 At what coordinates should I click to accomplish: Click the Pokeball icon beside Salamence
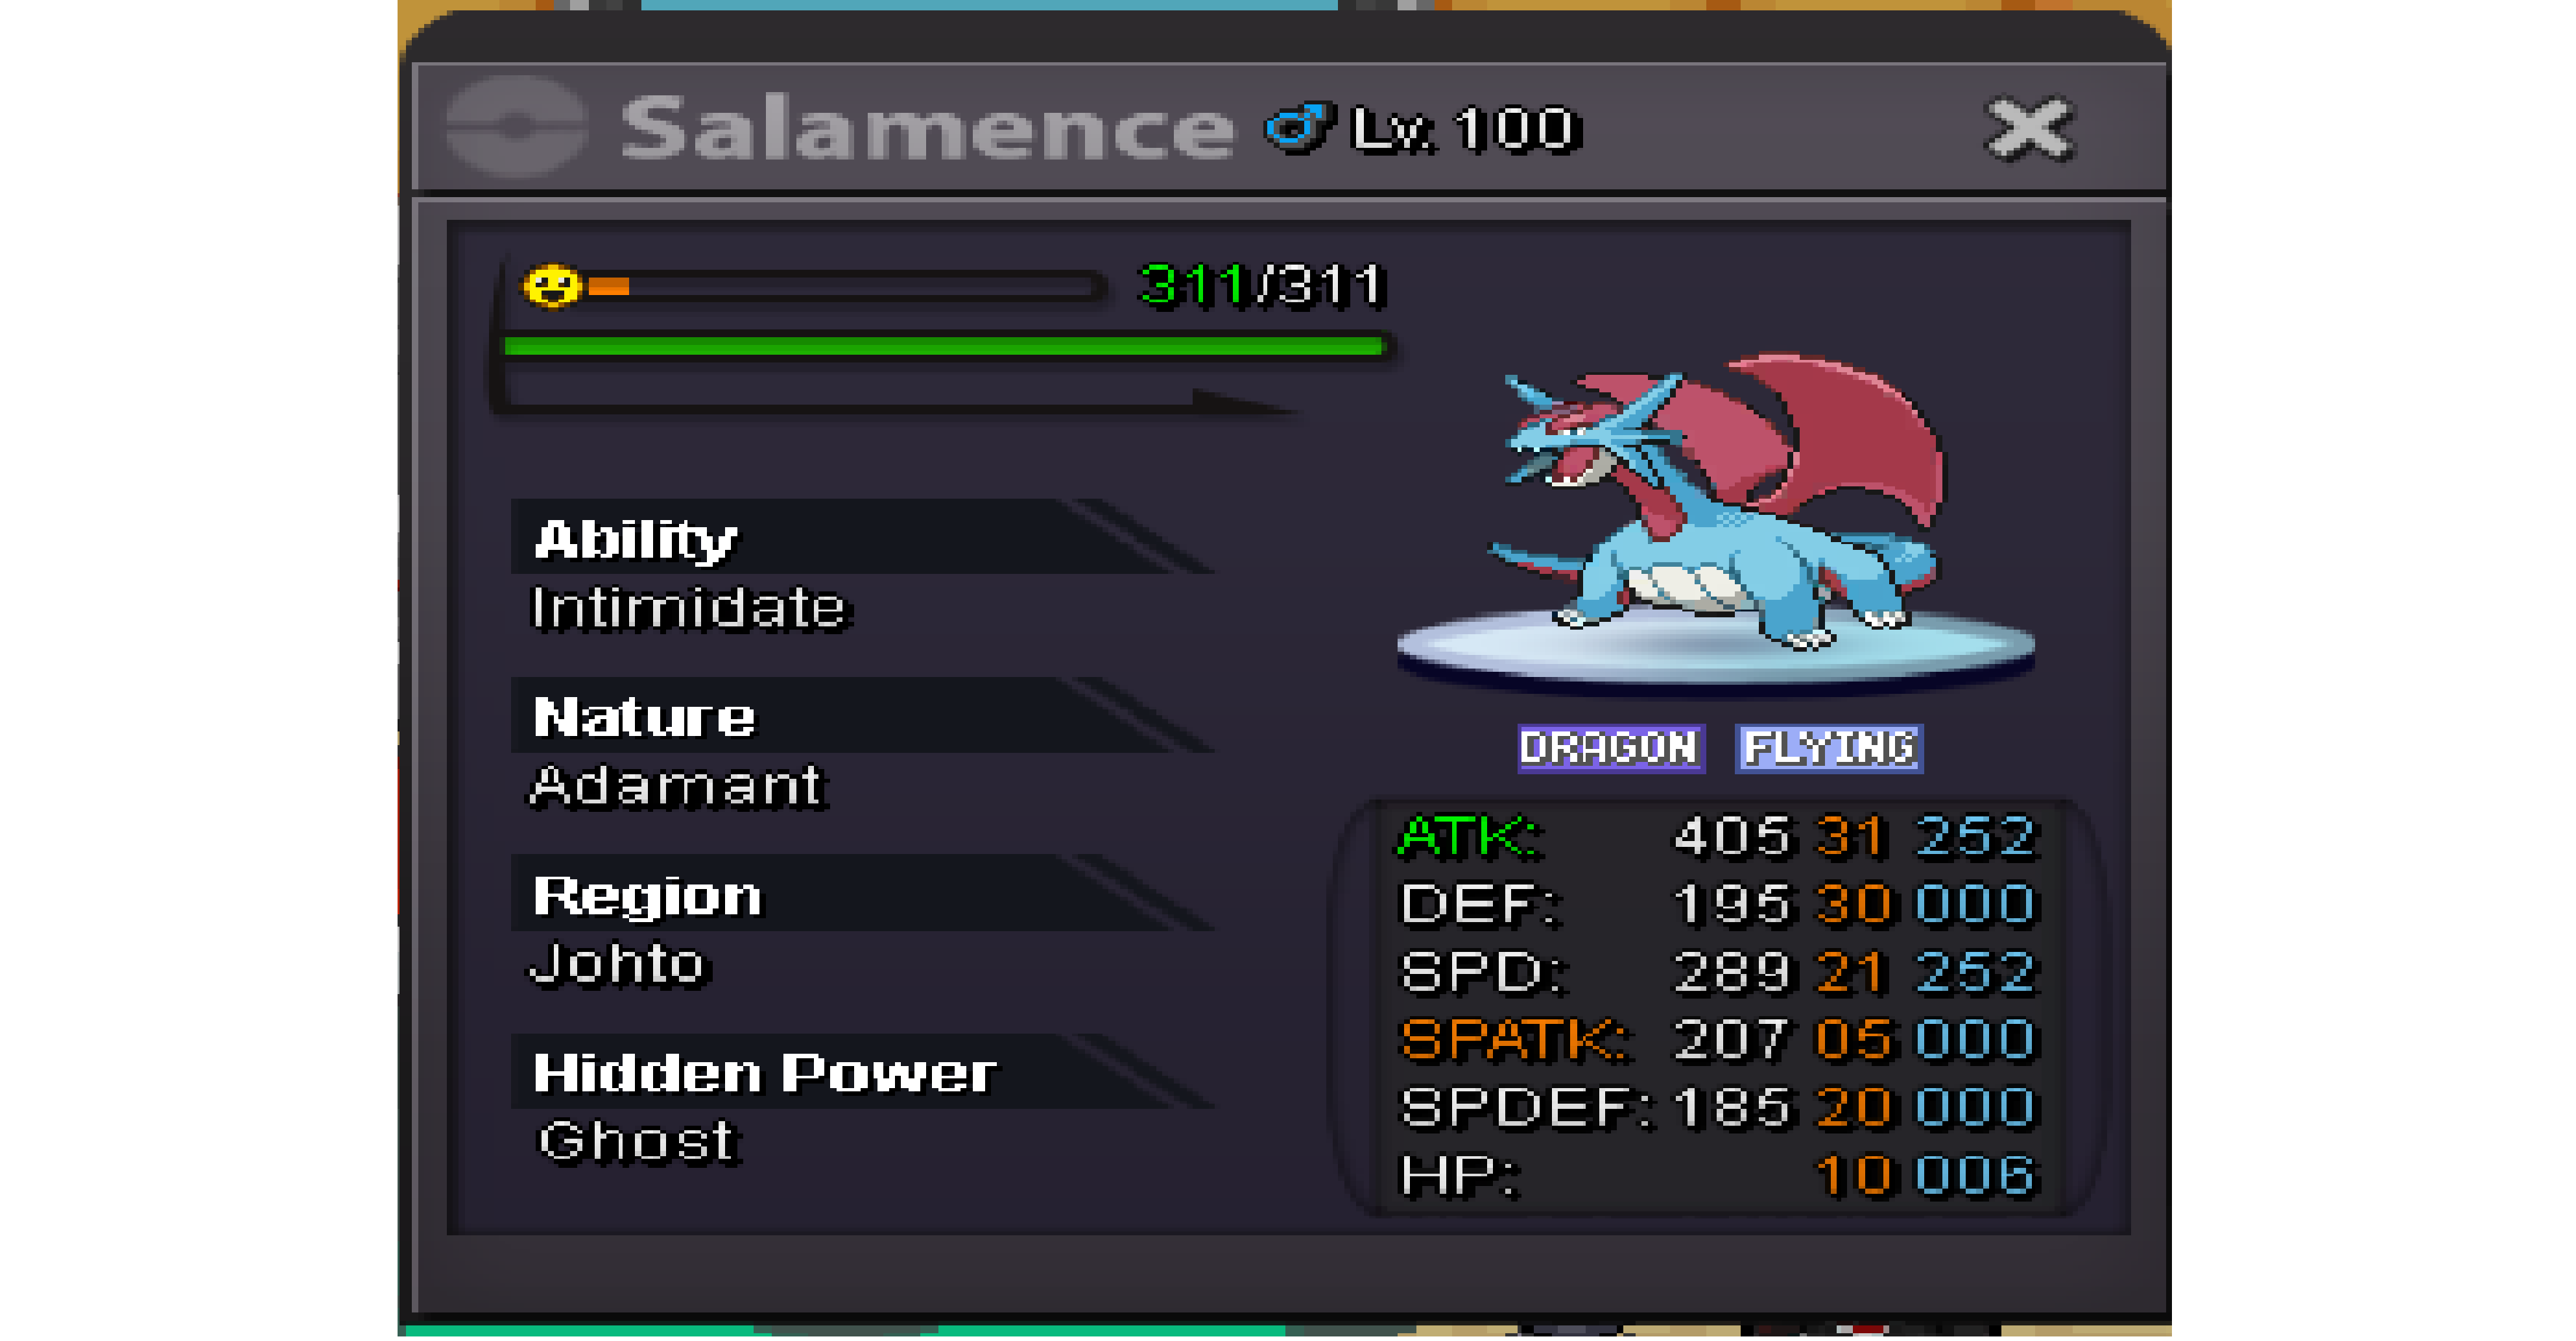pos(515,128)
